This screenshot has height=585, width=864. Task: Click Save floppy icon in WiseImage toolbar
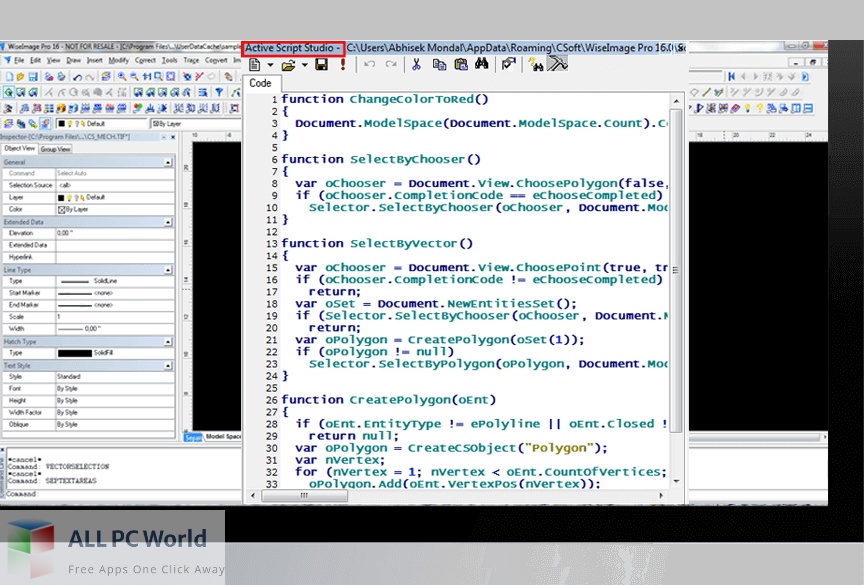point(33,77)
